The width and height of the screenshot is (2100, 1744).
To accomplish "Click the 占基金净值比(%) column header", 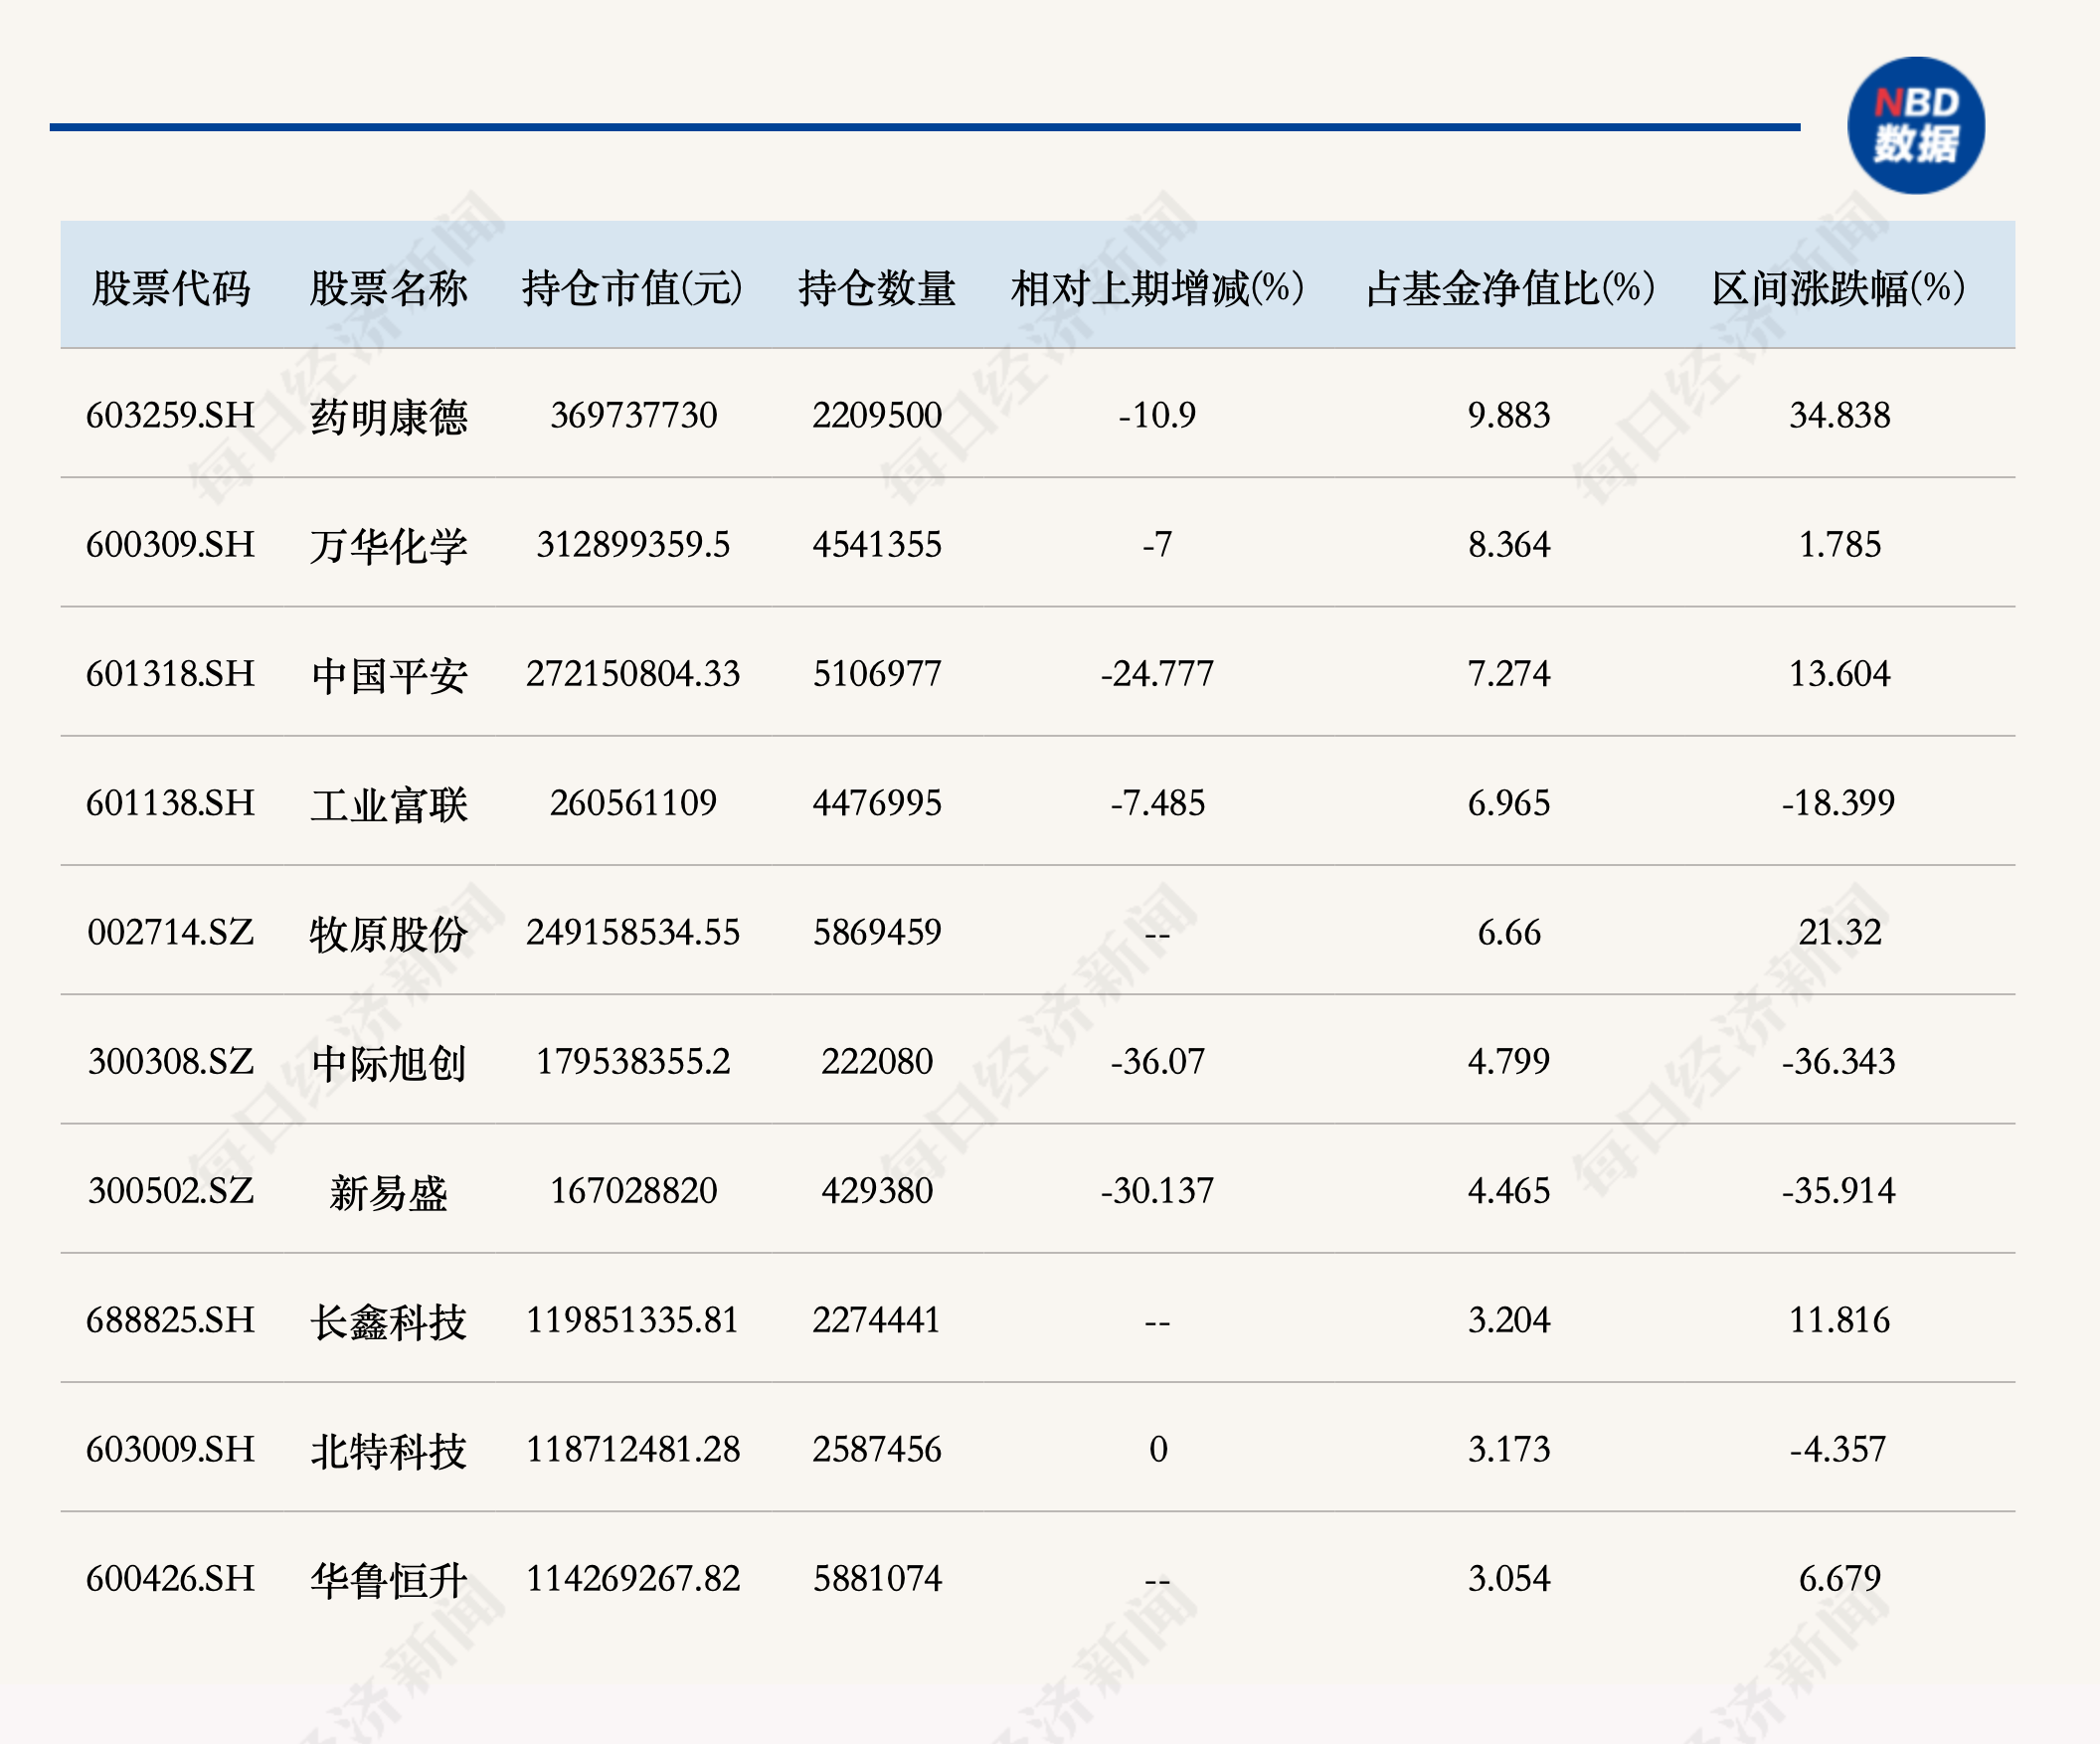I will 1509,288.
